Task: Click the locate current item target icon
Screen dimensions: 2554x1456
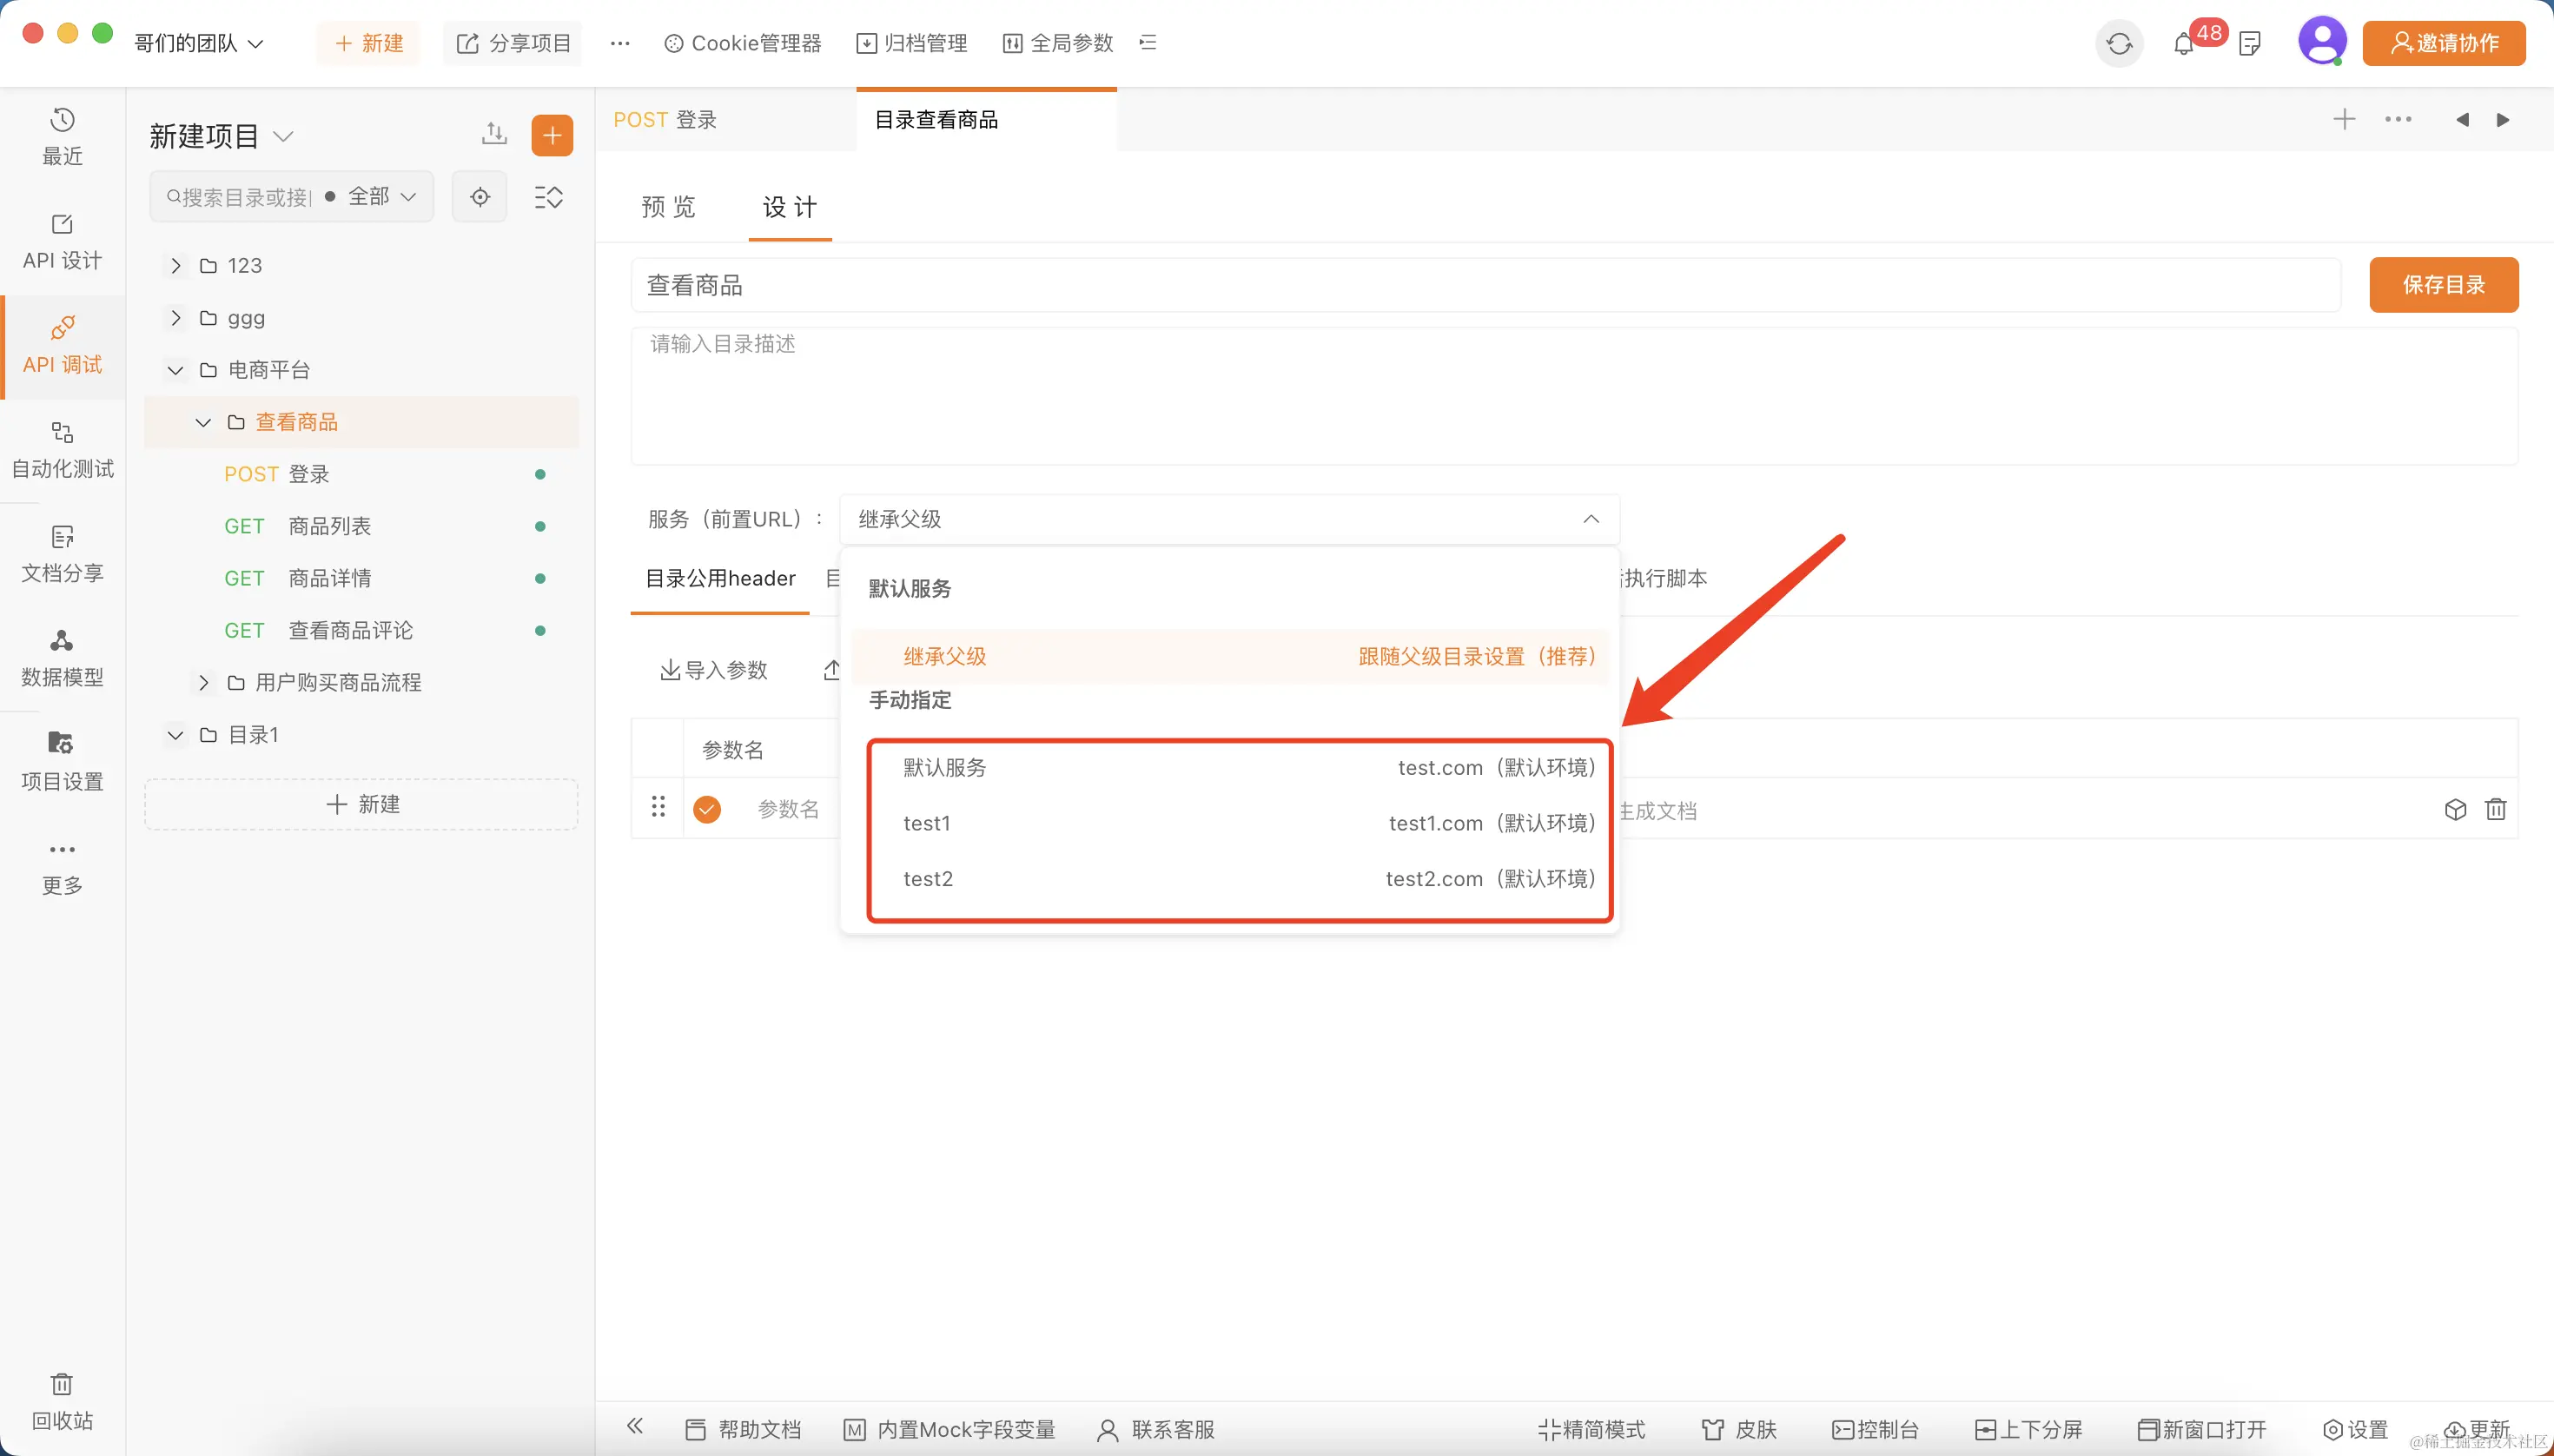Action: [x=480, y=197]
